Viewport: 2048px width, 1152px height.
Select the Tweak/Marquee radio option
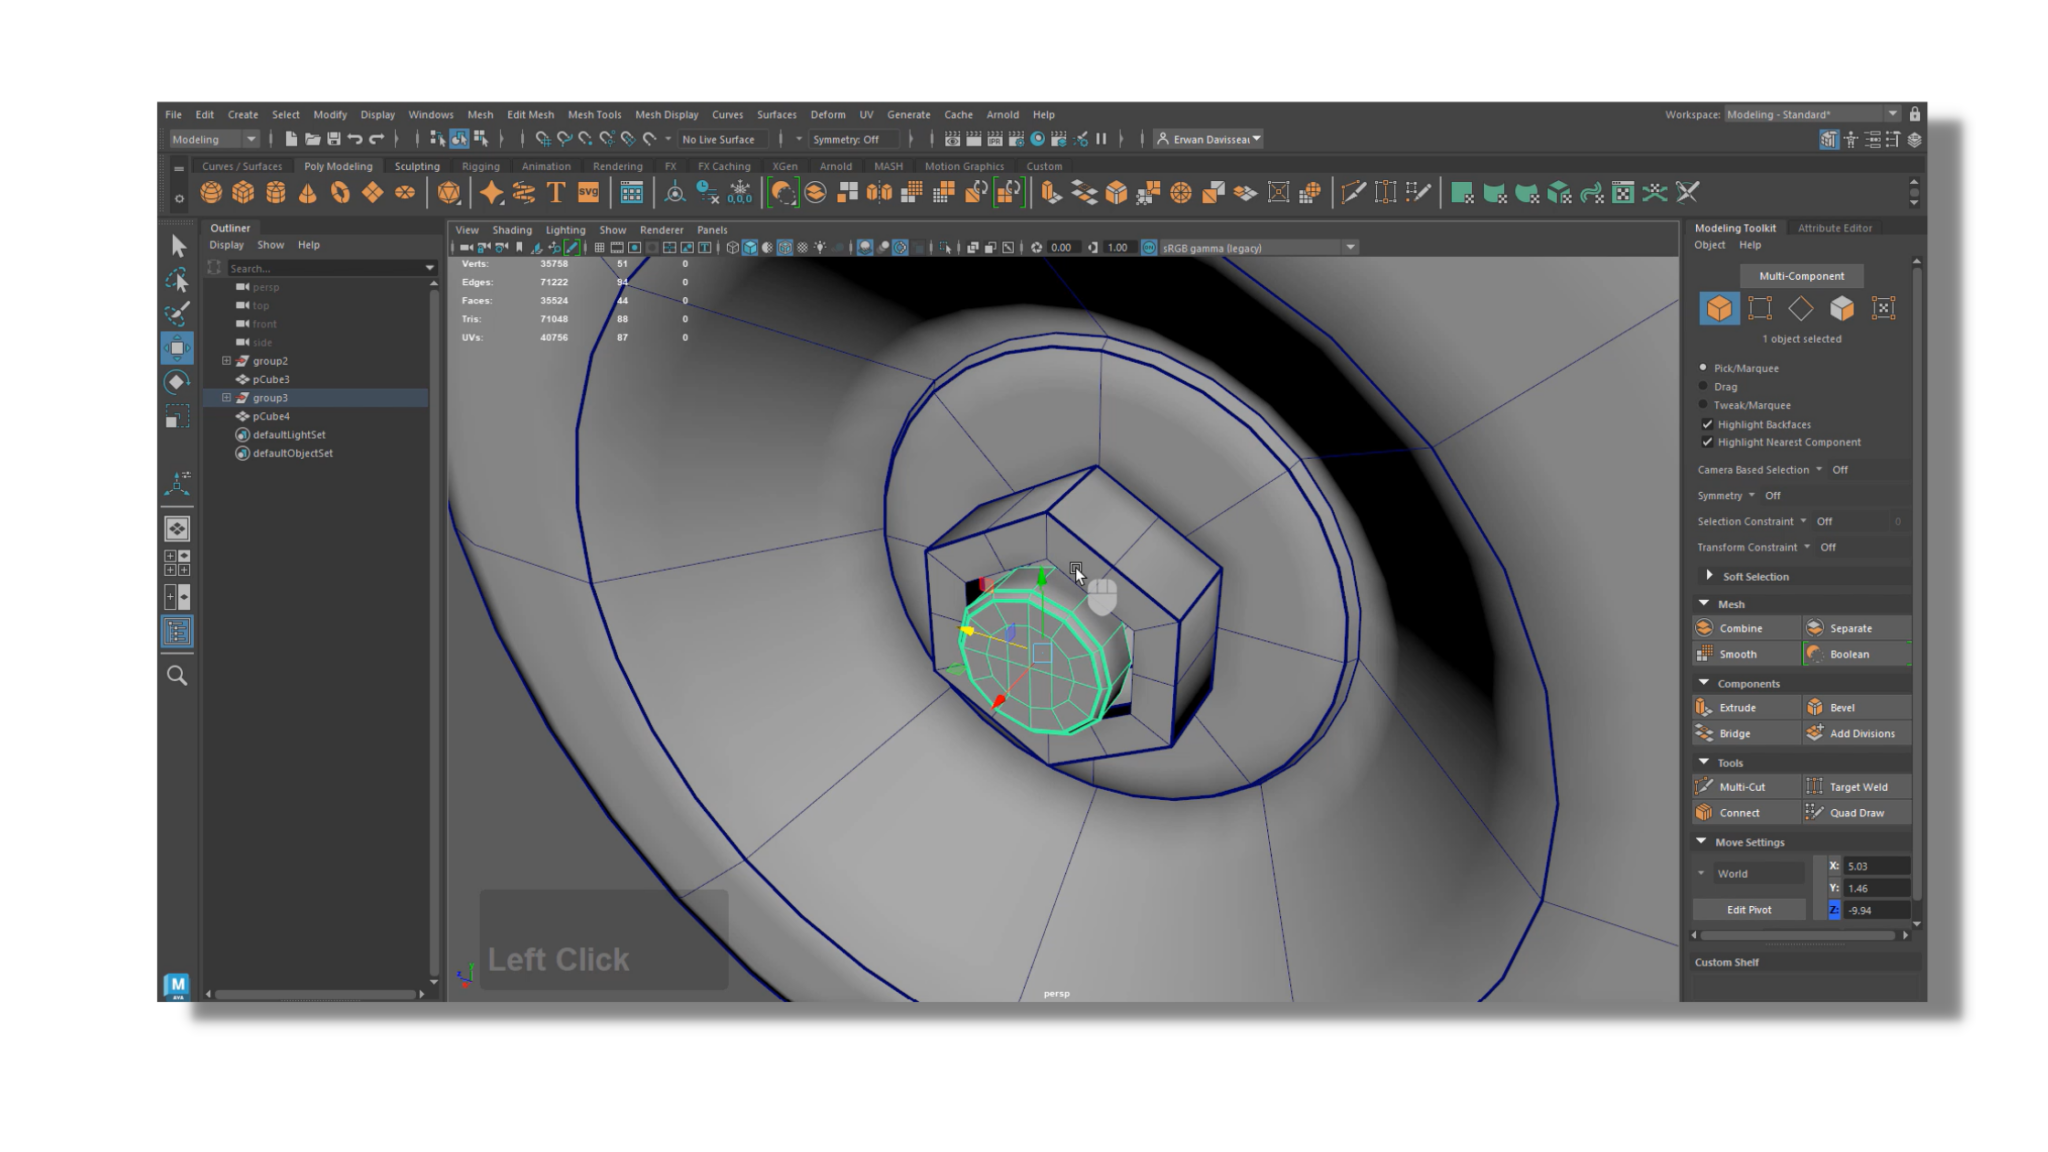[x=1703, y=405]
